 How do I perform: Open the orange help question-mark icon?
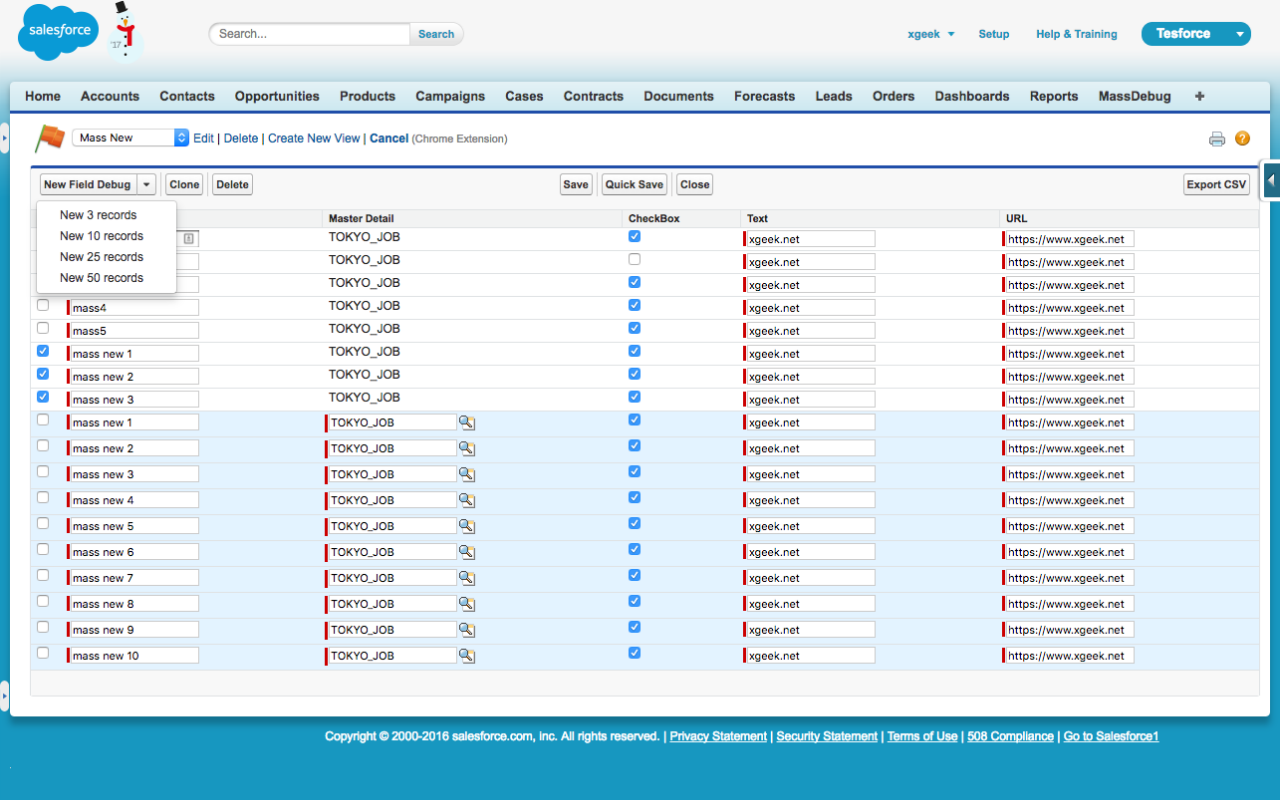pyautogui.click(x=1242, y=139)
